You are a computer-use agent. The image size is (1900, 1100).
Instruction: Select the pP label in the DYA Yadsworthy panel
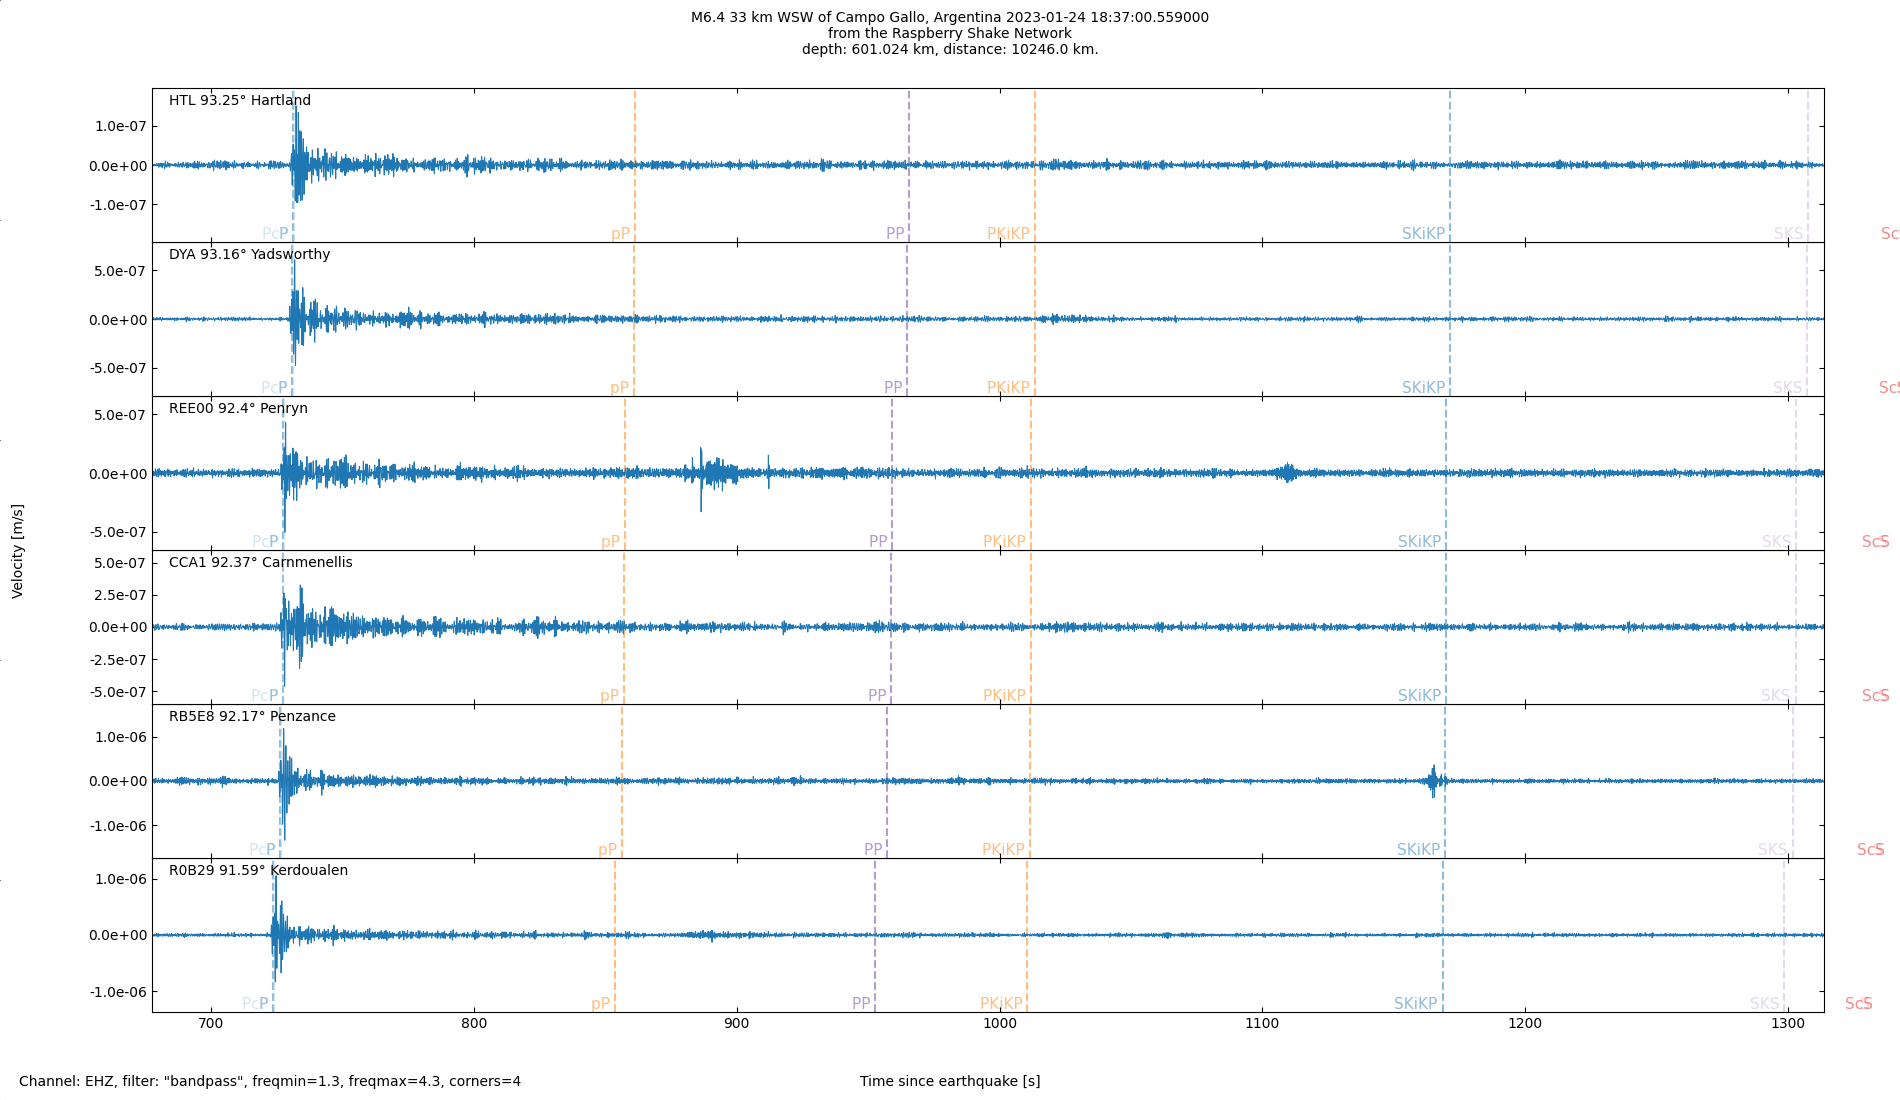620,388
